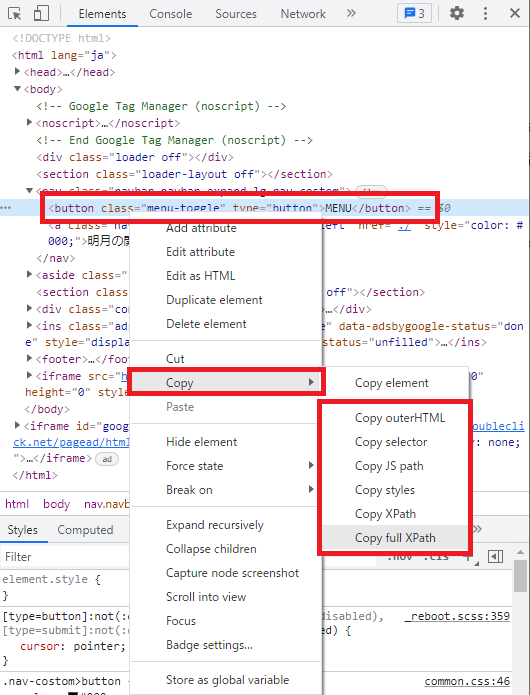Show more tabs with double chevron

(x=351, y=13)
